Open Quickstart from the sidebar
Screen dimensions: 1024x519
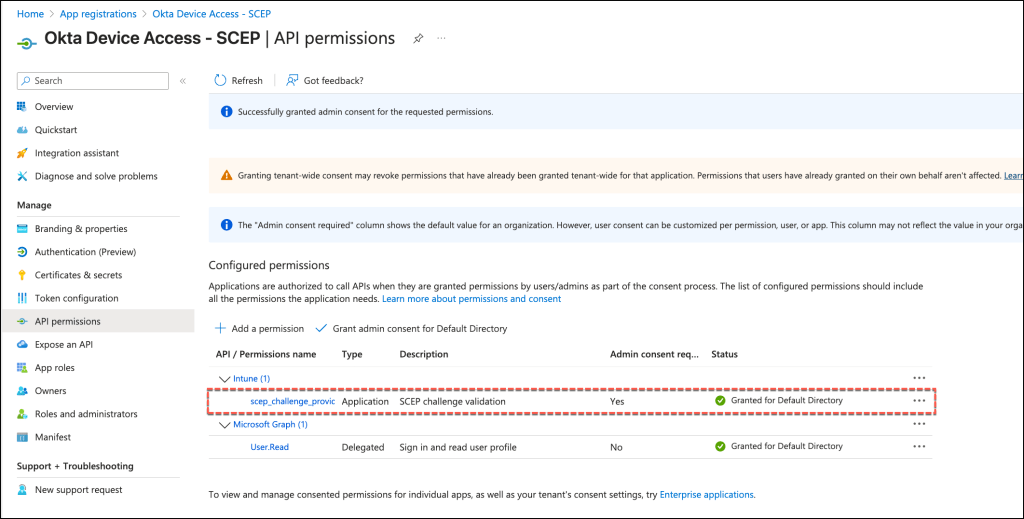pyautogui.click(x=55, y=130)
